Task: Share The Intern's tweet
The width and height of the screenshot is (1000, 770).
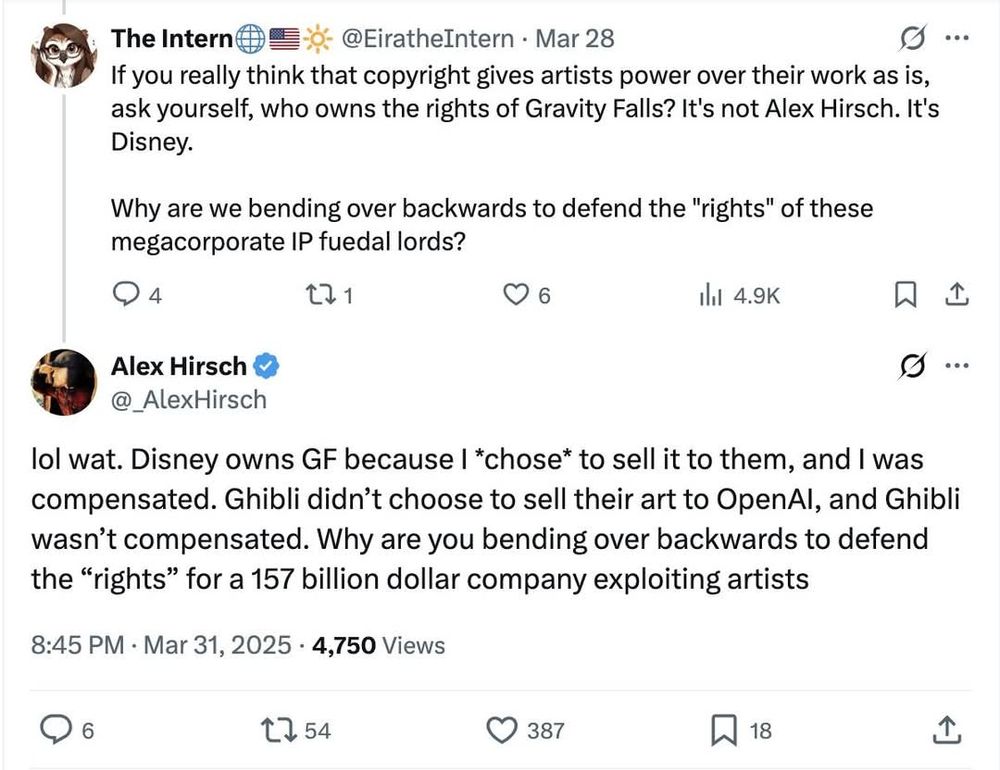Action: [955, 295]
